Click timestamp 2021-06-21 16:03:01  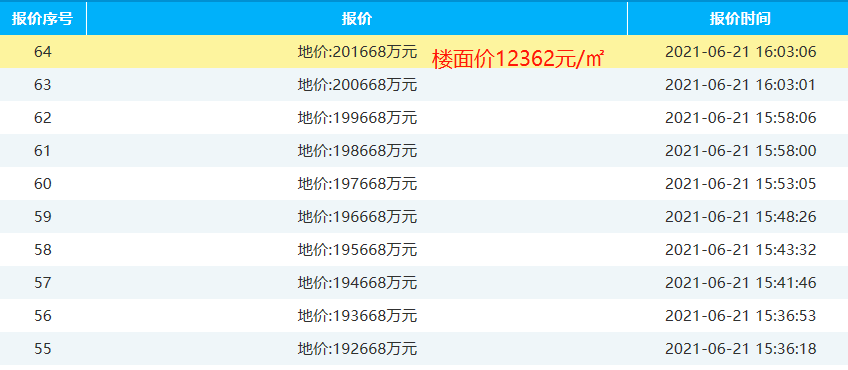point(740,85)
